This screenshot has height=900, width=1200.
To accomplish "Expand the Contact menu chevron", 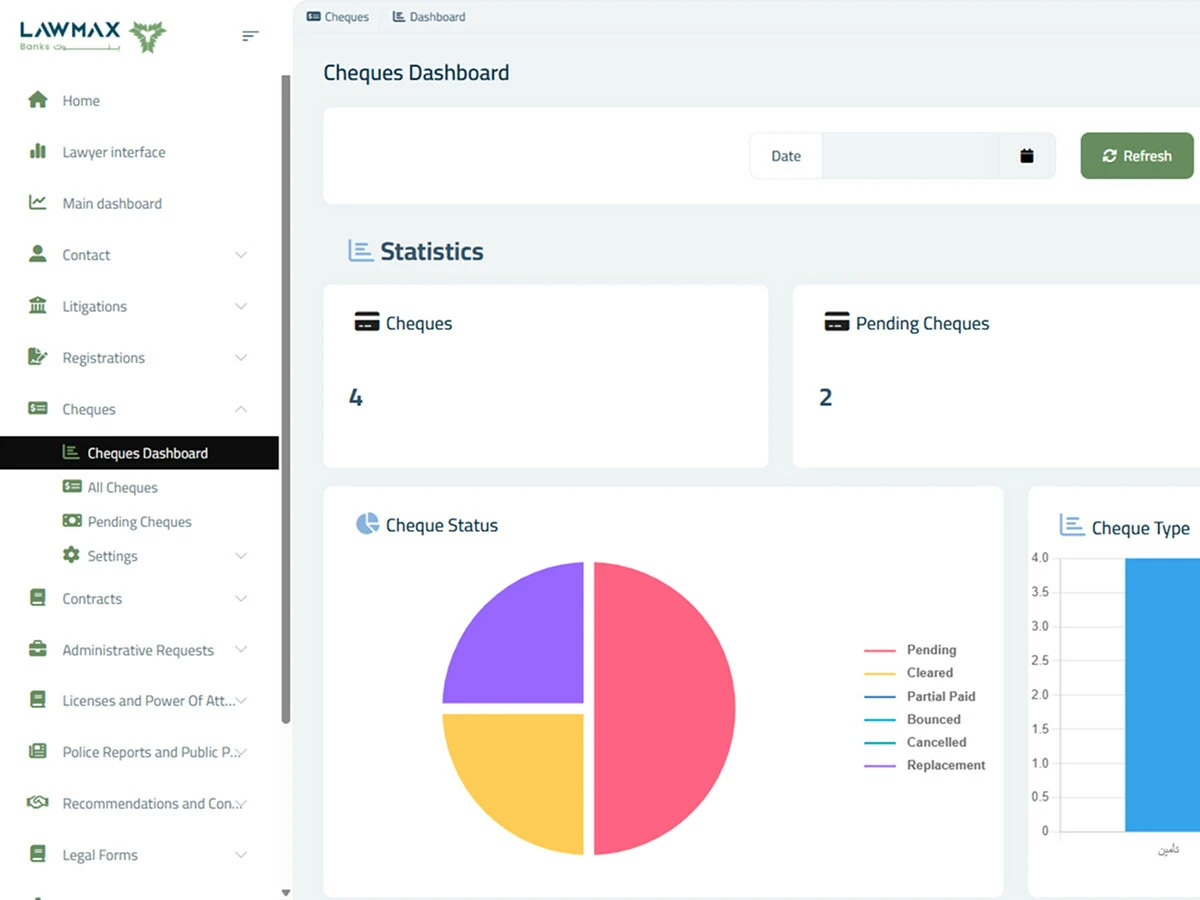I will click(241, 255).
